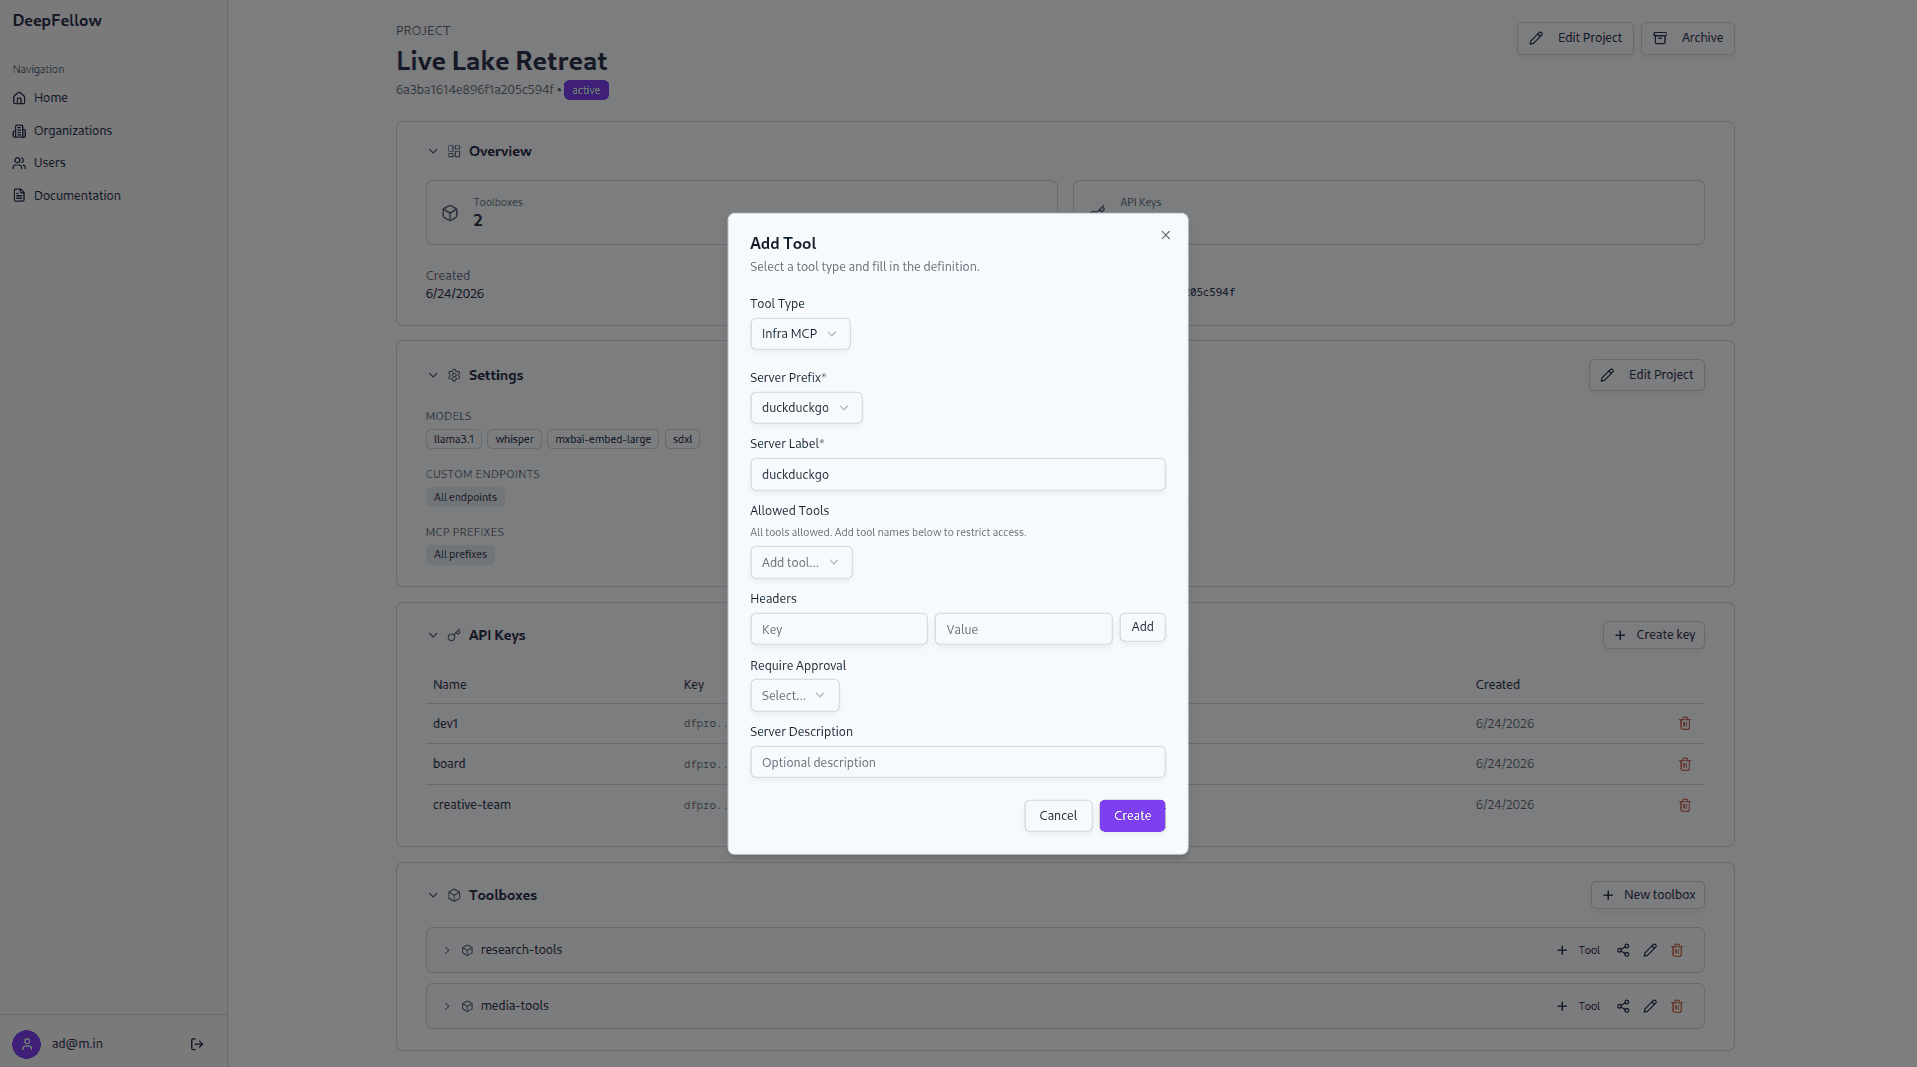Add a Tool to media-tools
The width and height of the screenshot is (1917, 1067).
point(1578,1006)
